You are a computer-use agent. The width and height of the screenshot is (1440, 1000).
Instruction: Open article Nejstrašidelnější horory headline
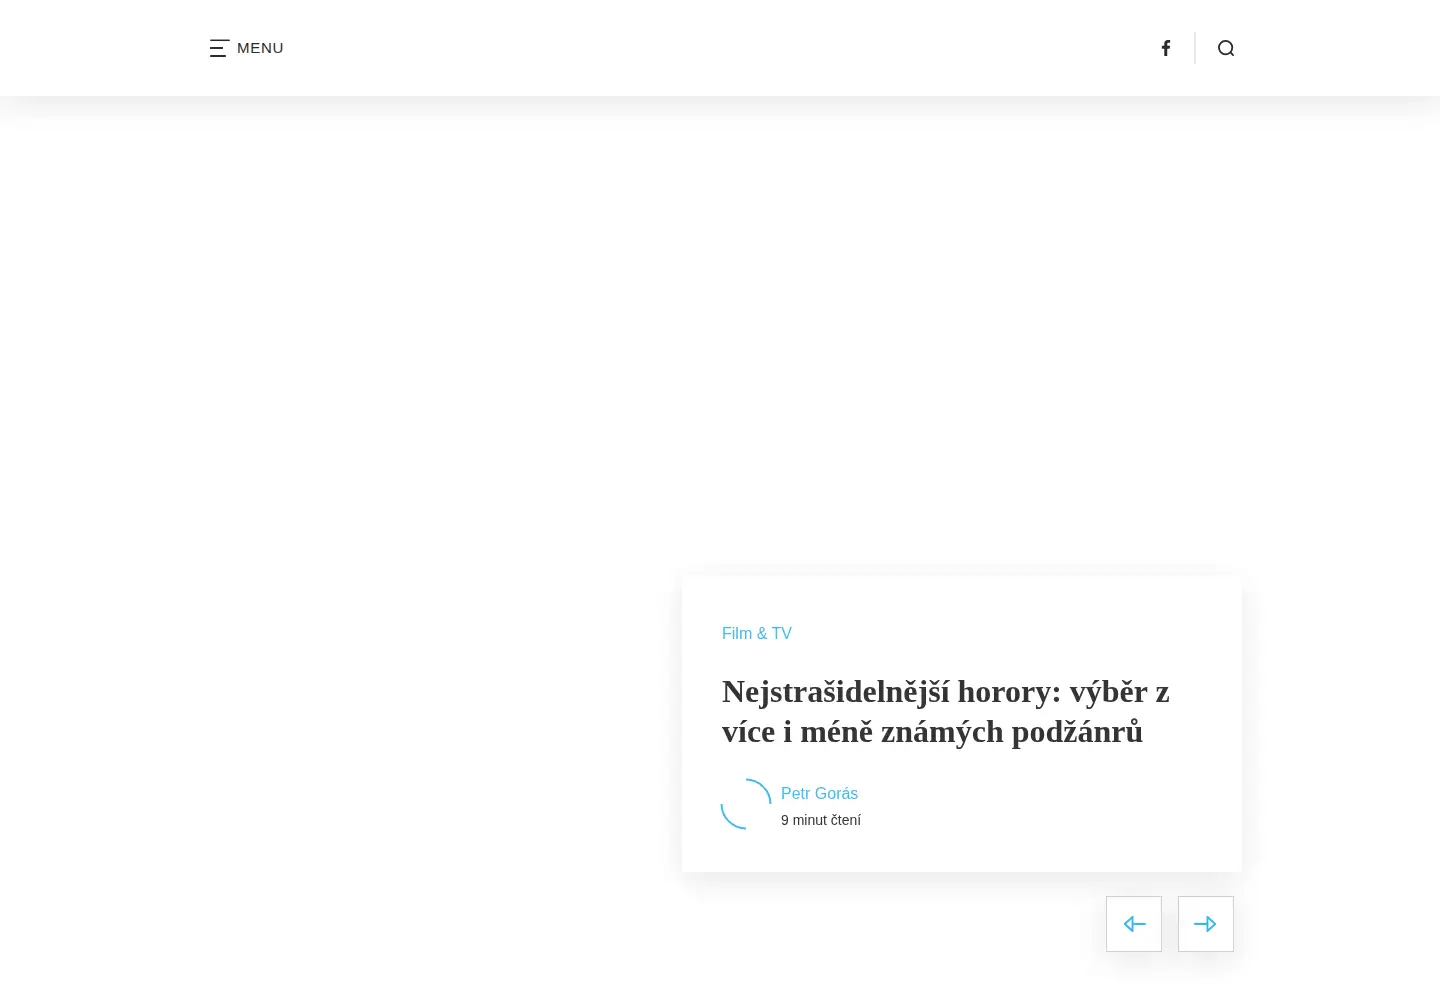[x=946, y=711]
